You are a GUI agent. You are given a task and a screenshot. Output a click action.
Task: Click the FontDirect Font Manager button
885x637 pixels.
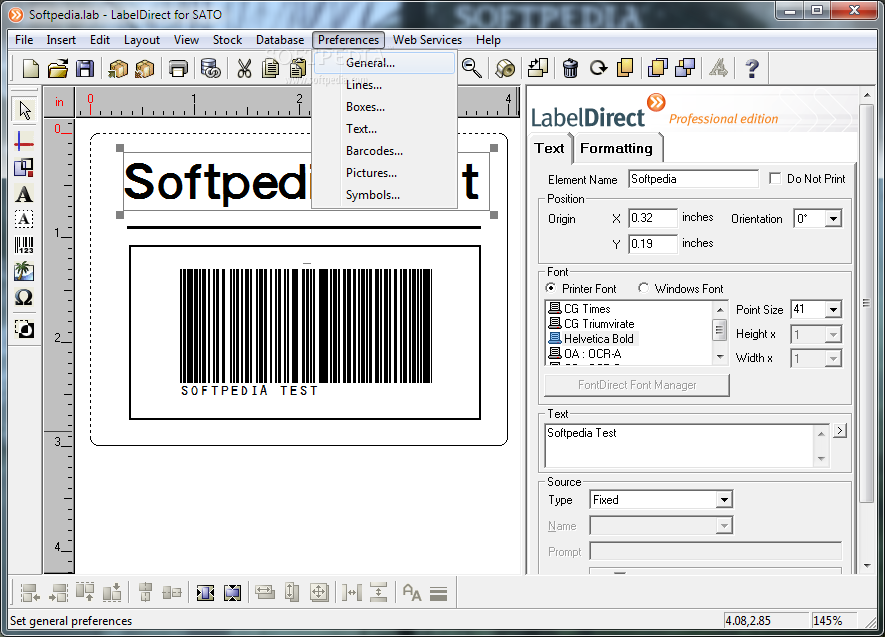637,385
